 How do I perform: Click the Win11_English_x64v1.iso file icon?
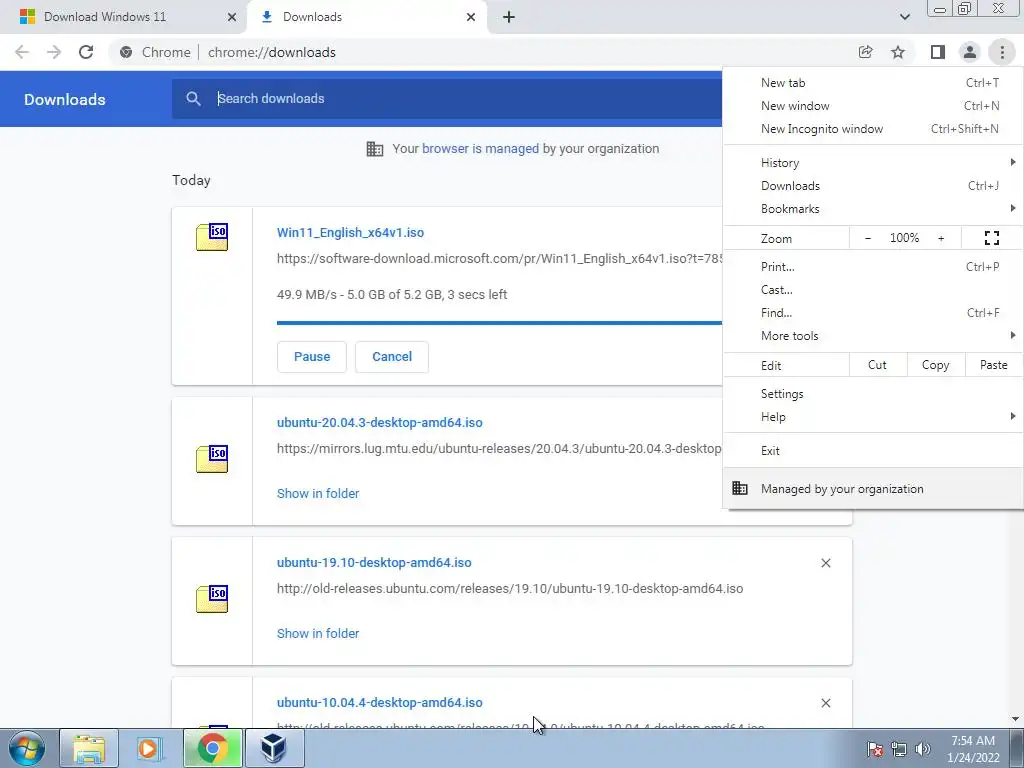point(212,236)
